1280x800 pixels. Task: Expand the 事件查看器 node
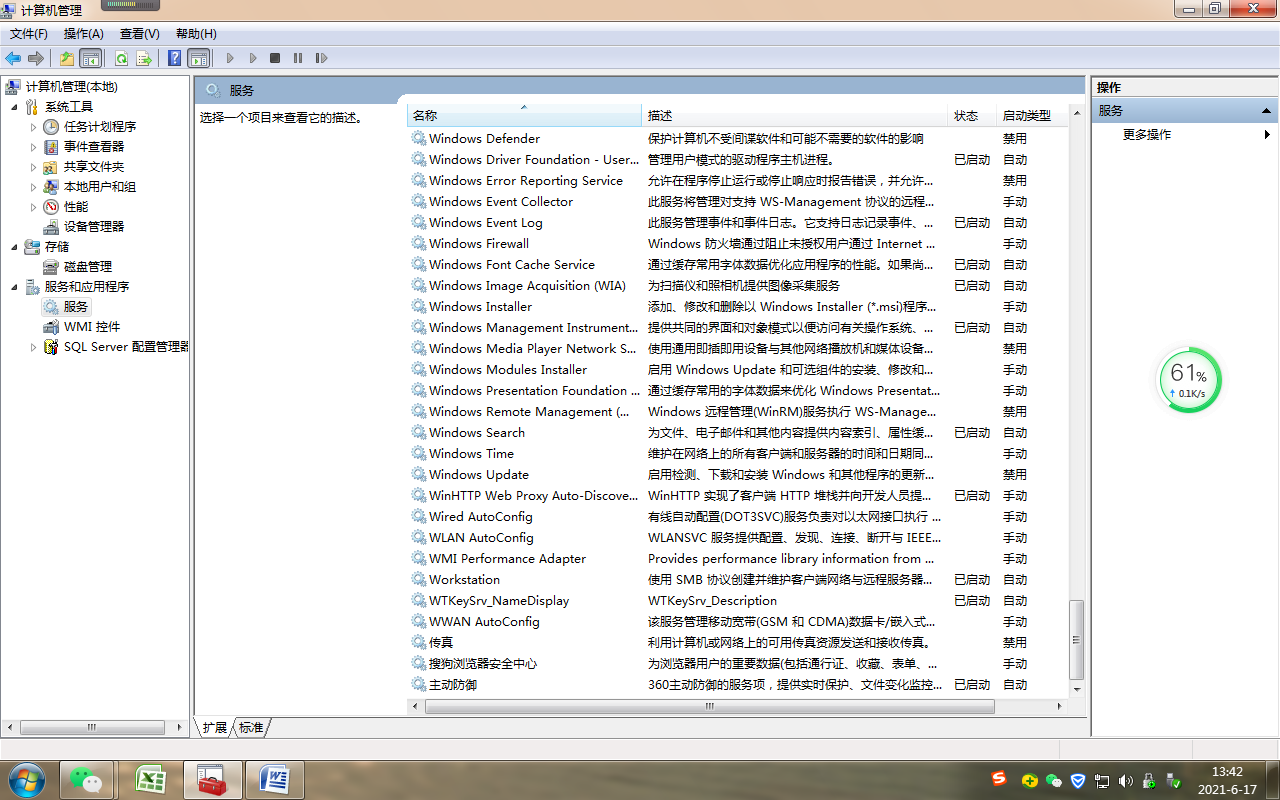[33, 147]
